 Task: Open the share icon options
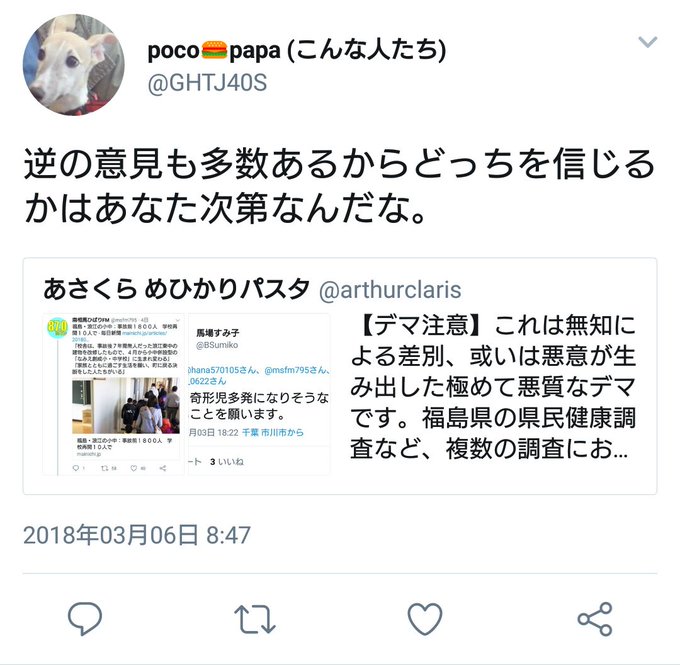(x=595, y=619)
